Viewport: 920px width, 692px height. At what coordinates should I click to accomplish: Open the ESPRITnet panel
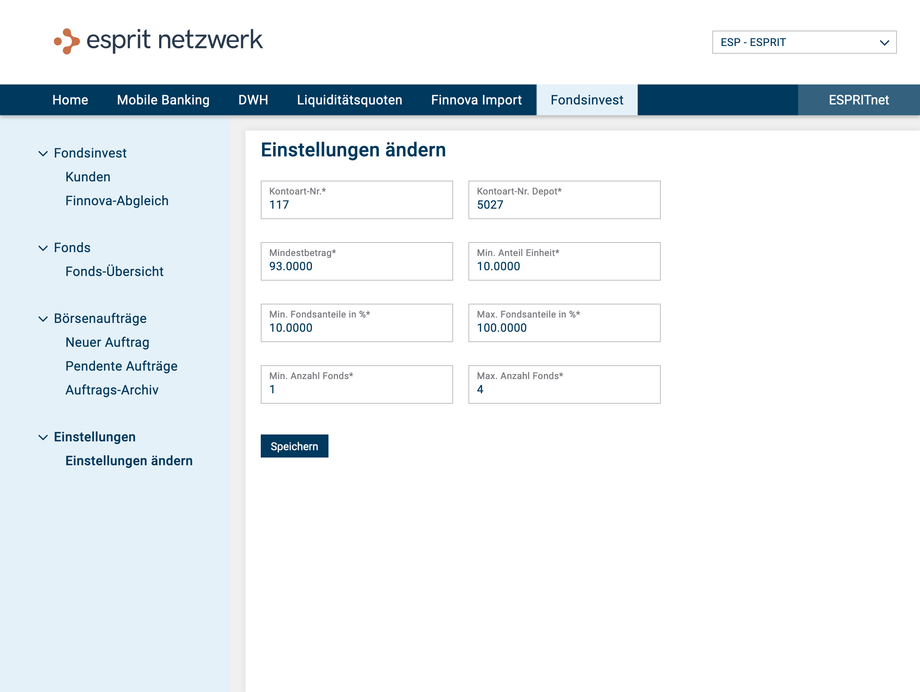[858, 99]
